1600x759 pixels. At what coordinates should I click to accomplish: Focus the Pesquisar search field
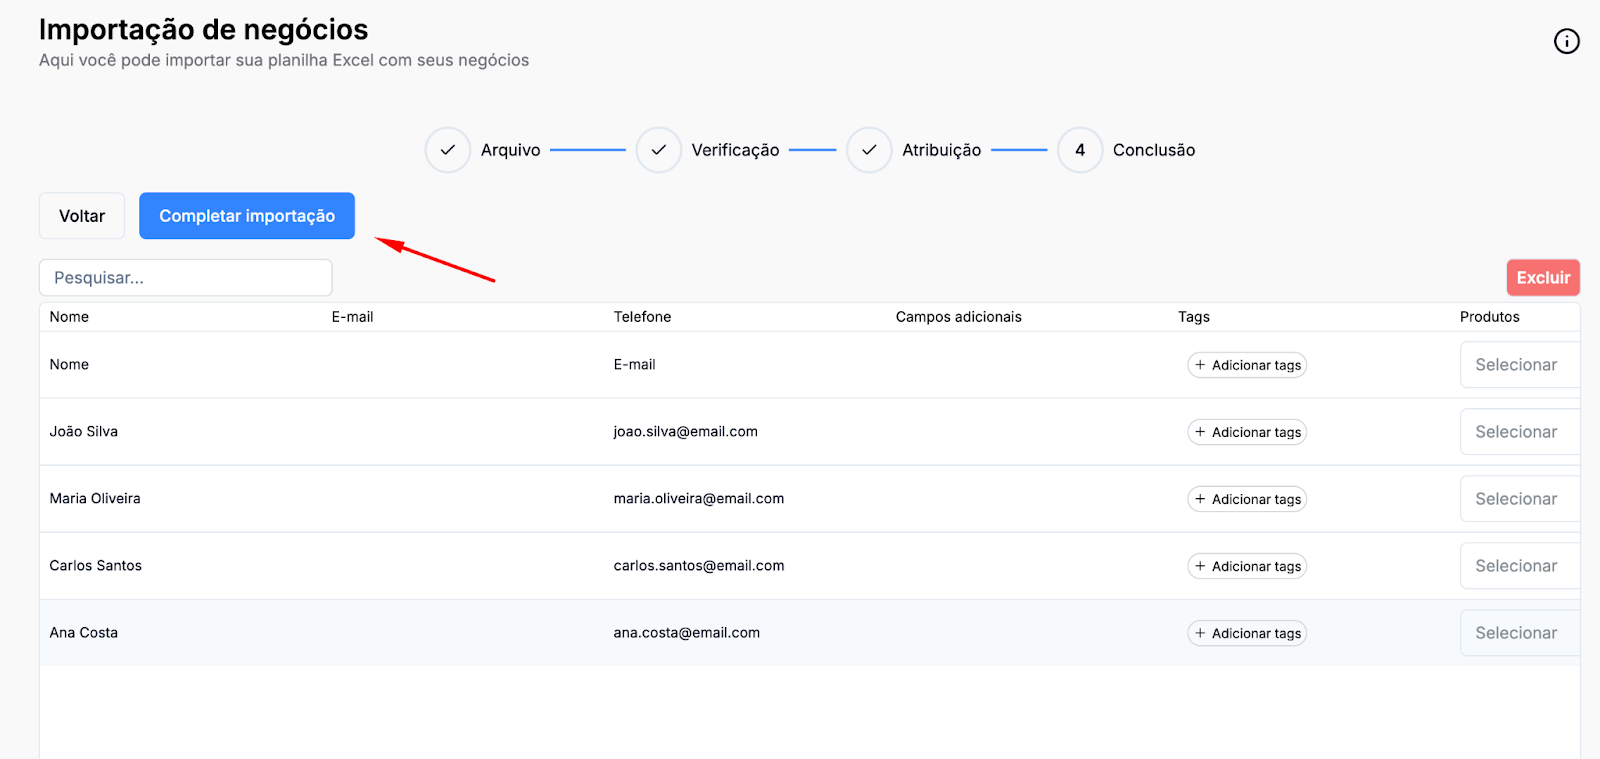pos(186,278)
